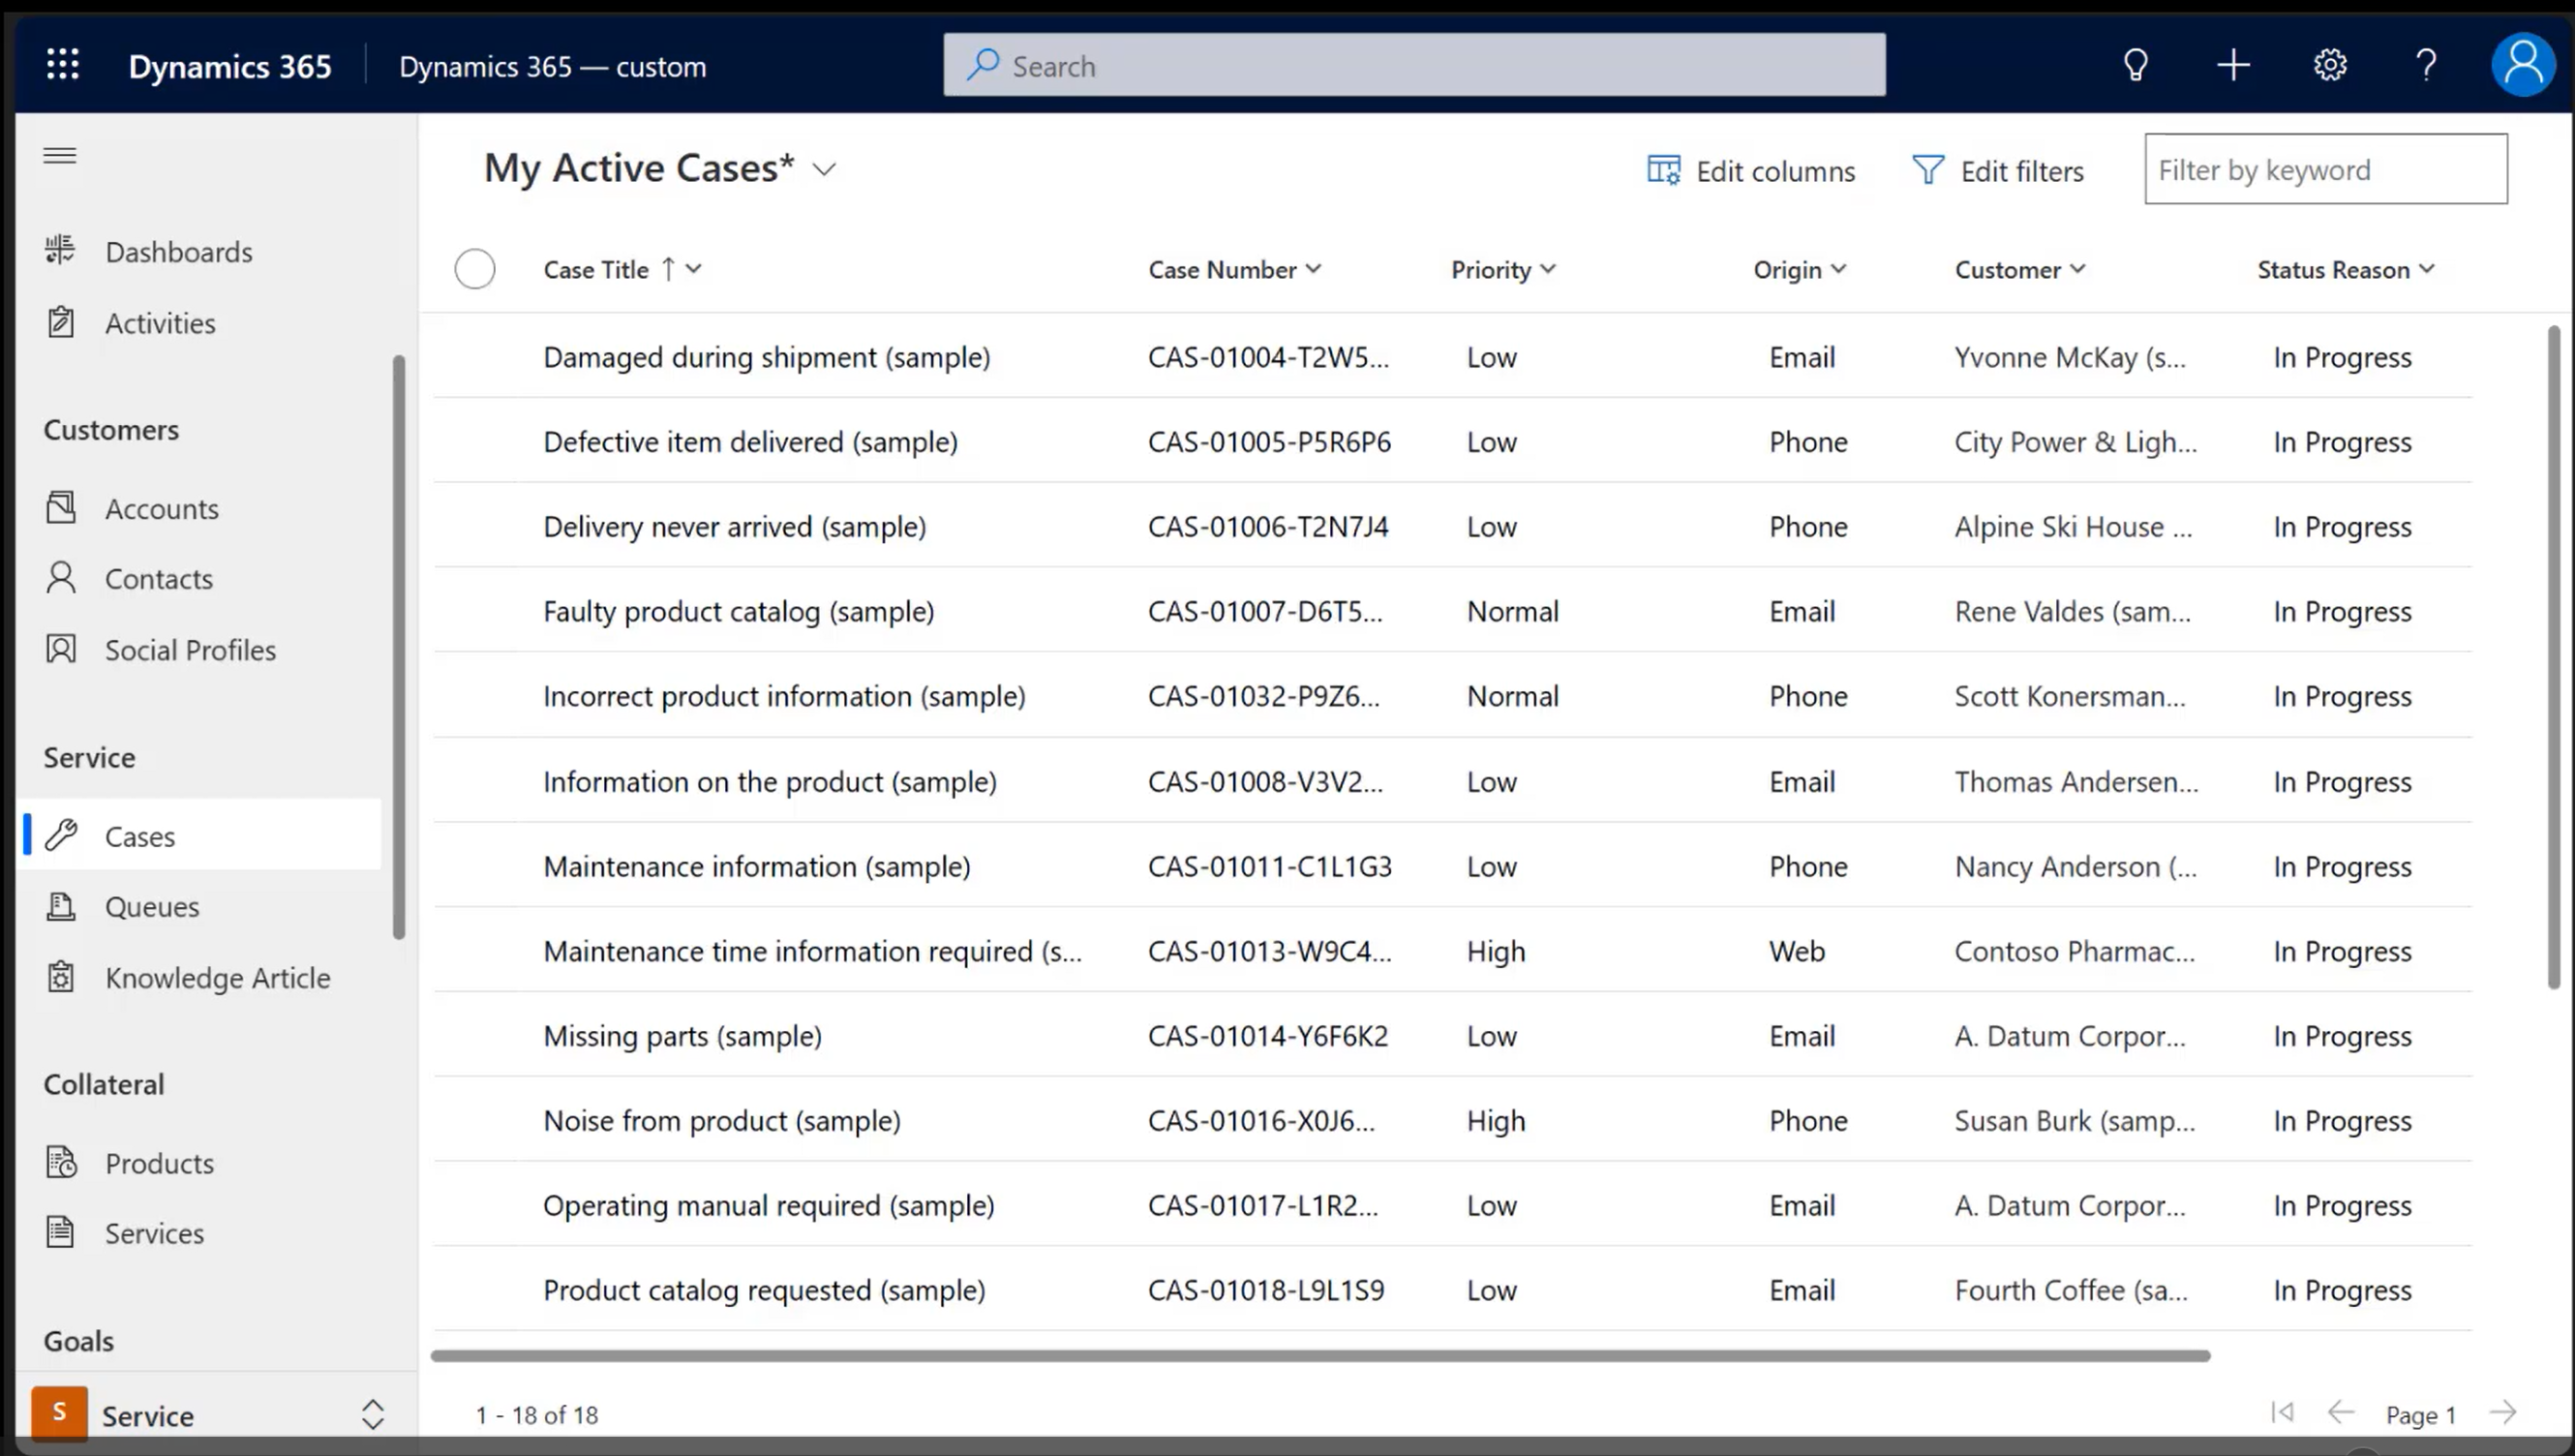Screen dimensions: 2575x1456
Task: Navigate to Queues in Service section
Action: click(x=150, y=906)
